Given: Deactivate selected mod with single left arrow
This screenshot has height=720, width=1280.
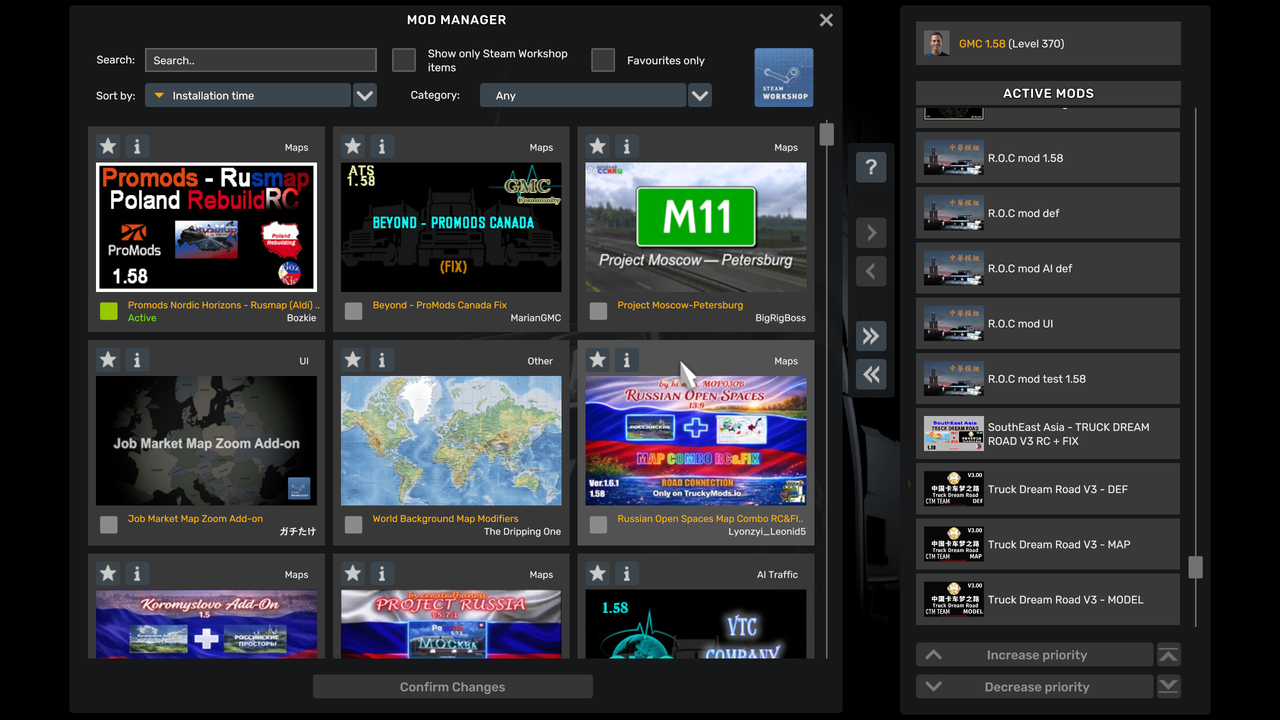Looking at the screenshot, I should 871,271.
